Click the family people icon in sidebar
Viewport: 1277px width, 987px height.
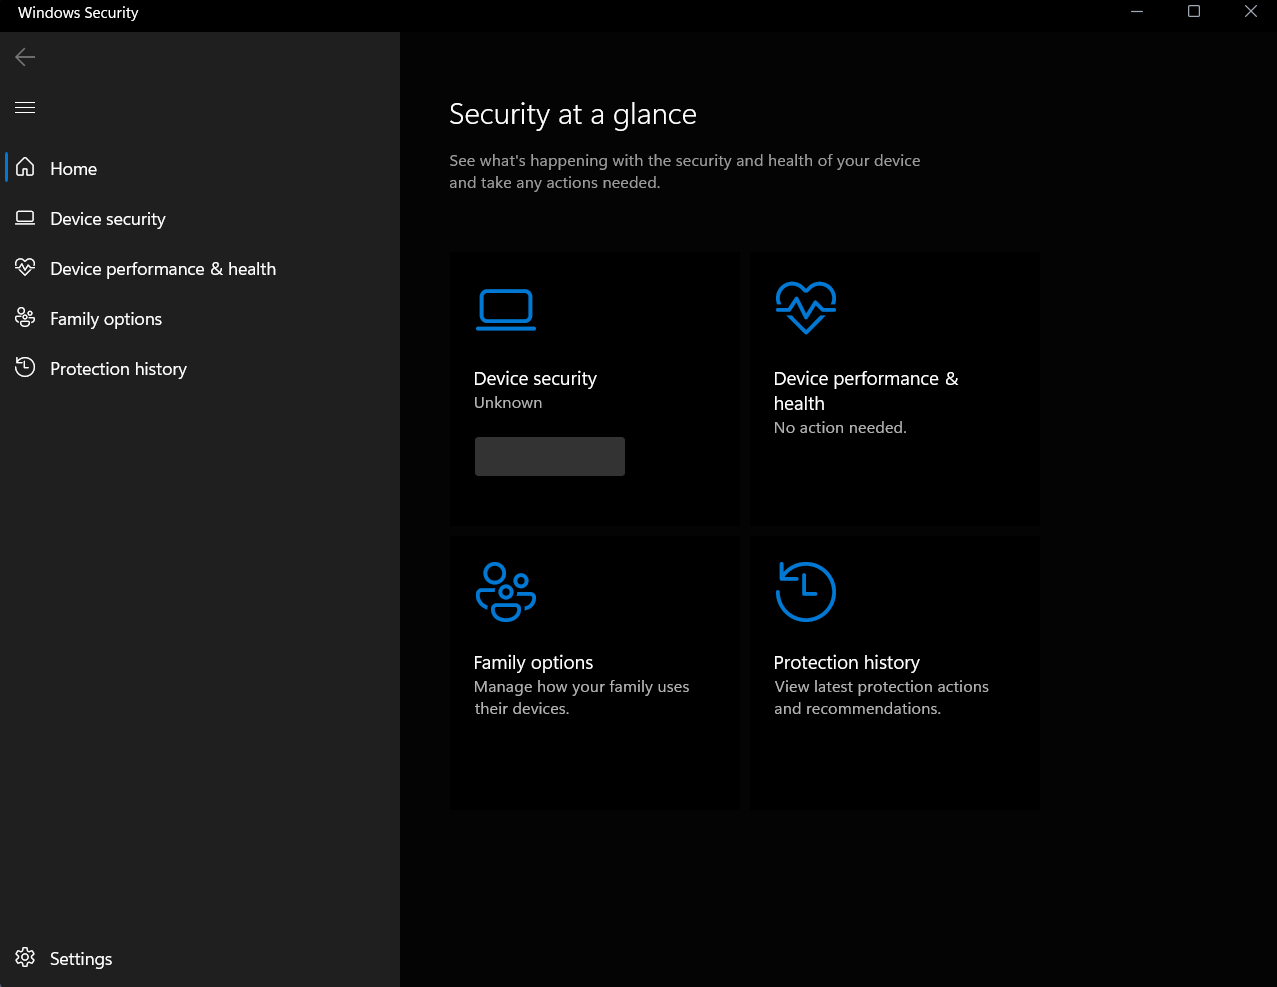tap(25, 318)
